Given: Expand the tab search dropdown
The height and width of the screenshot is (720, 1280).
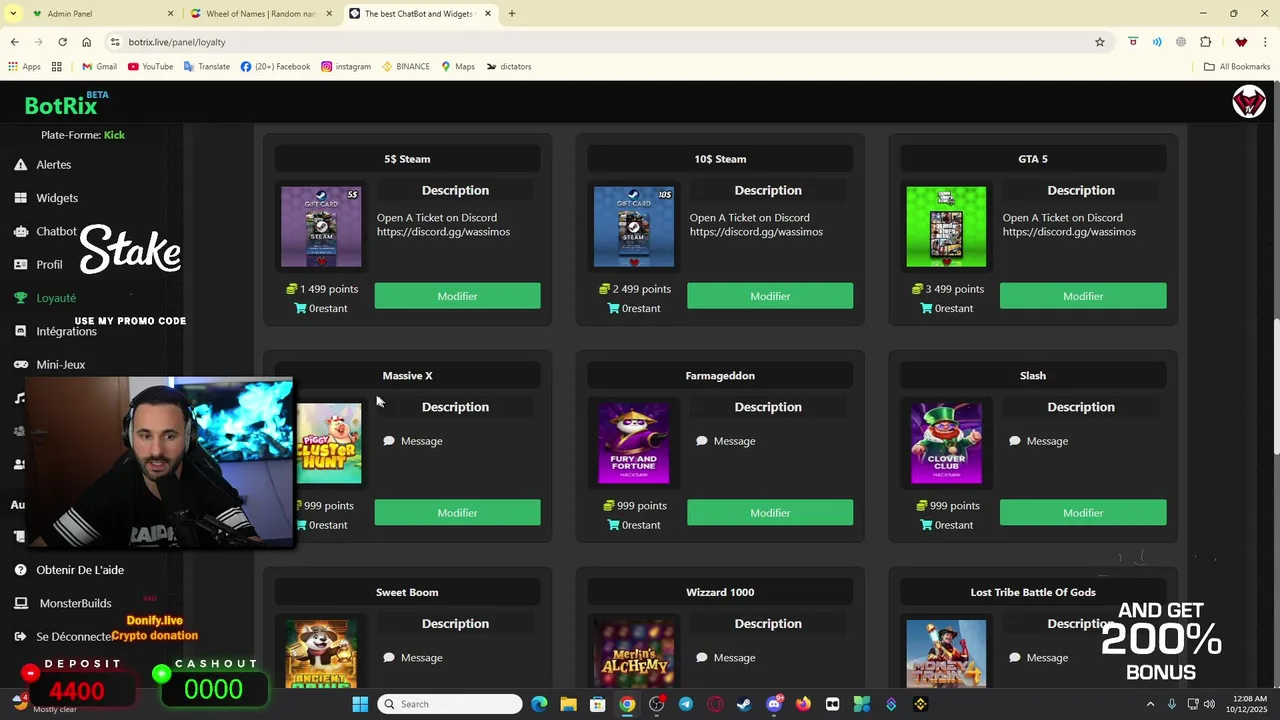Looking at the screenshot, I should [x=13, y=14].
